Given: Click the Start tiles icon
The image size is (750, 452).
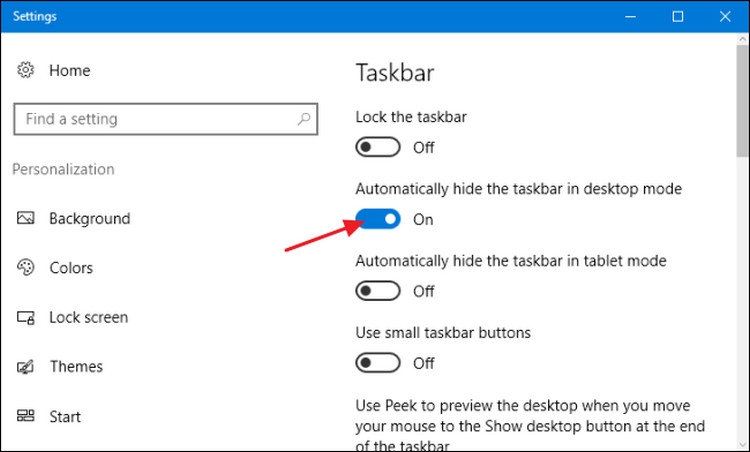Looking at the screenshot, I should [x=25, y=416].
